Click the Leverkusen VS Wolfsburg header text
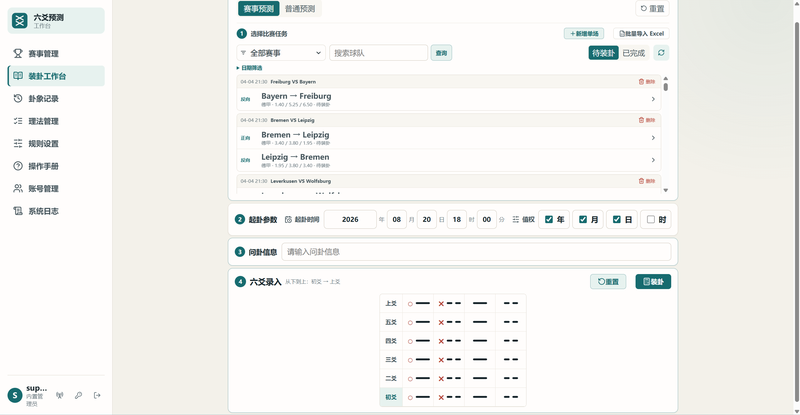This screenshot has width=800, height=415. [x=301, y=181]
